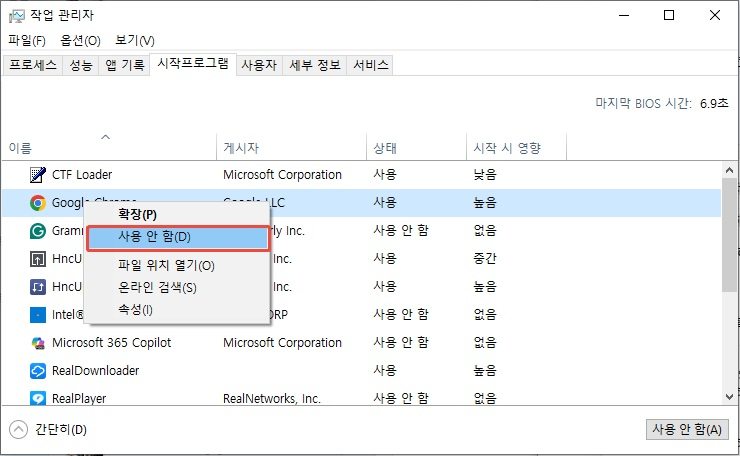Click the blue Intel icon

tap(38, 315)
